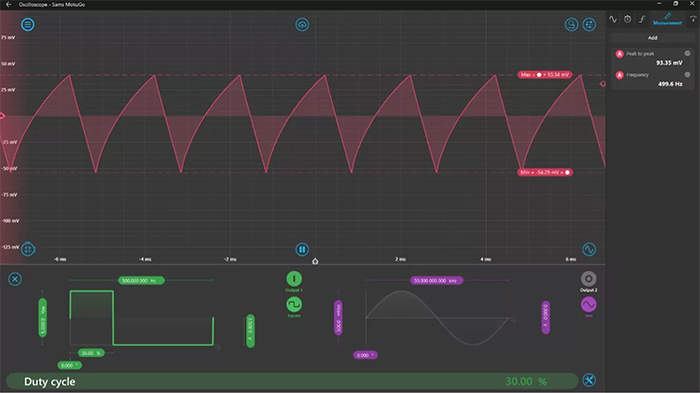Click the channel A zero-level marker on left
700x393 pixels.
point(2,116)
